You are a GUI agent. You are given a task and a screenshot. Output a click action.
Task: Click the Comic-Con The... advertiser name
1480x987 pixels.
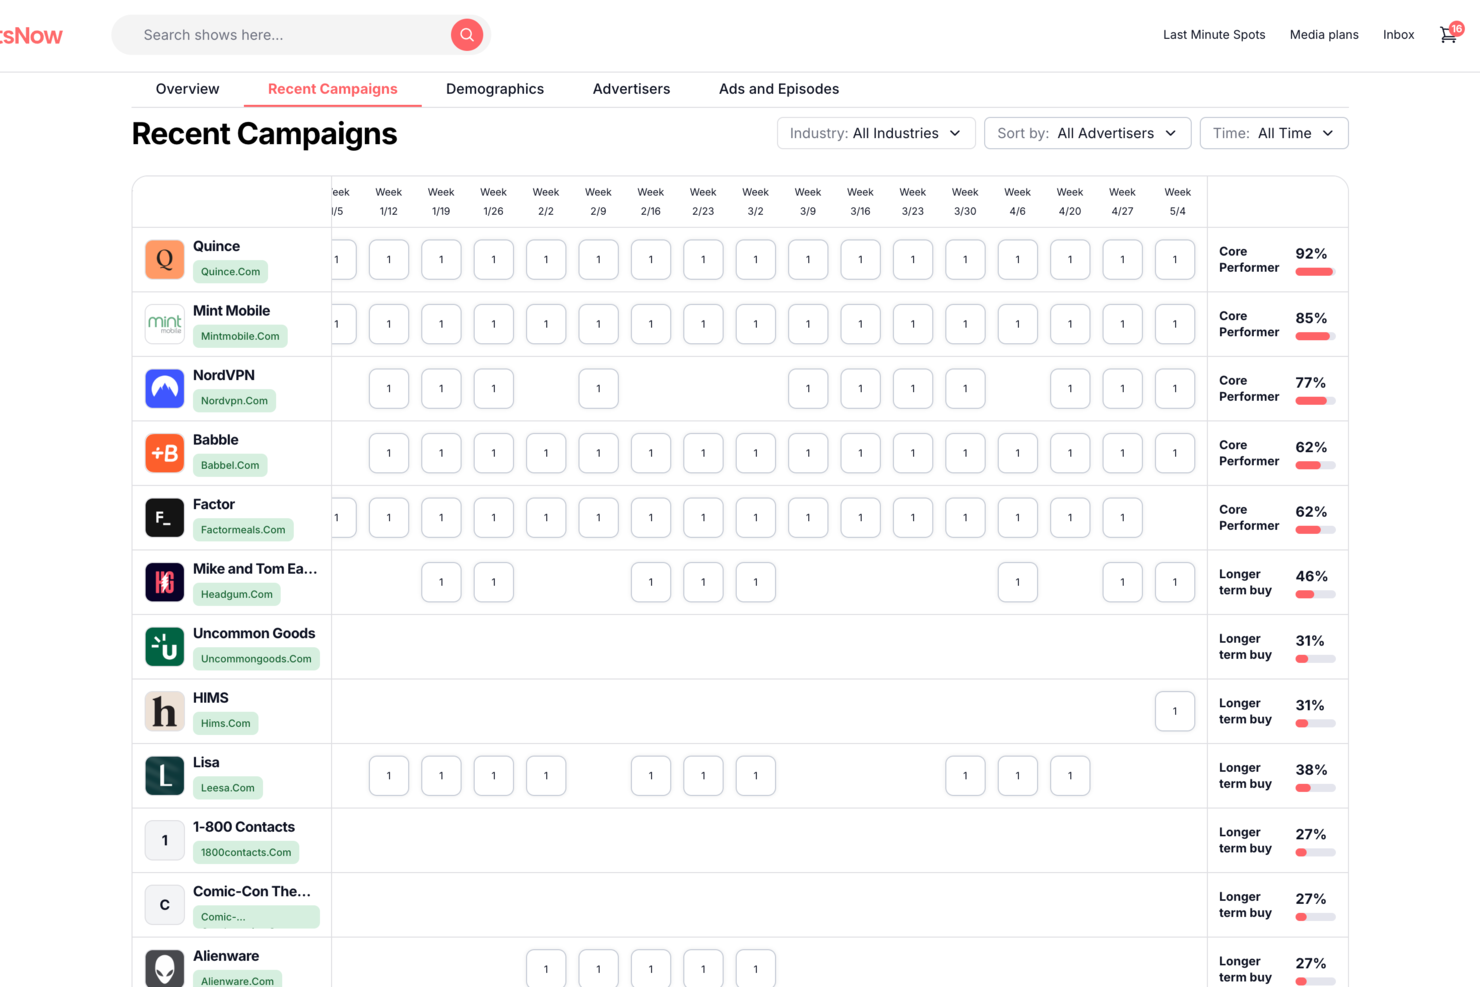(x=252, y=892)
